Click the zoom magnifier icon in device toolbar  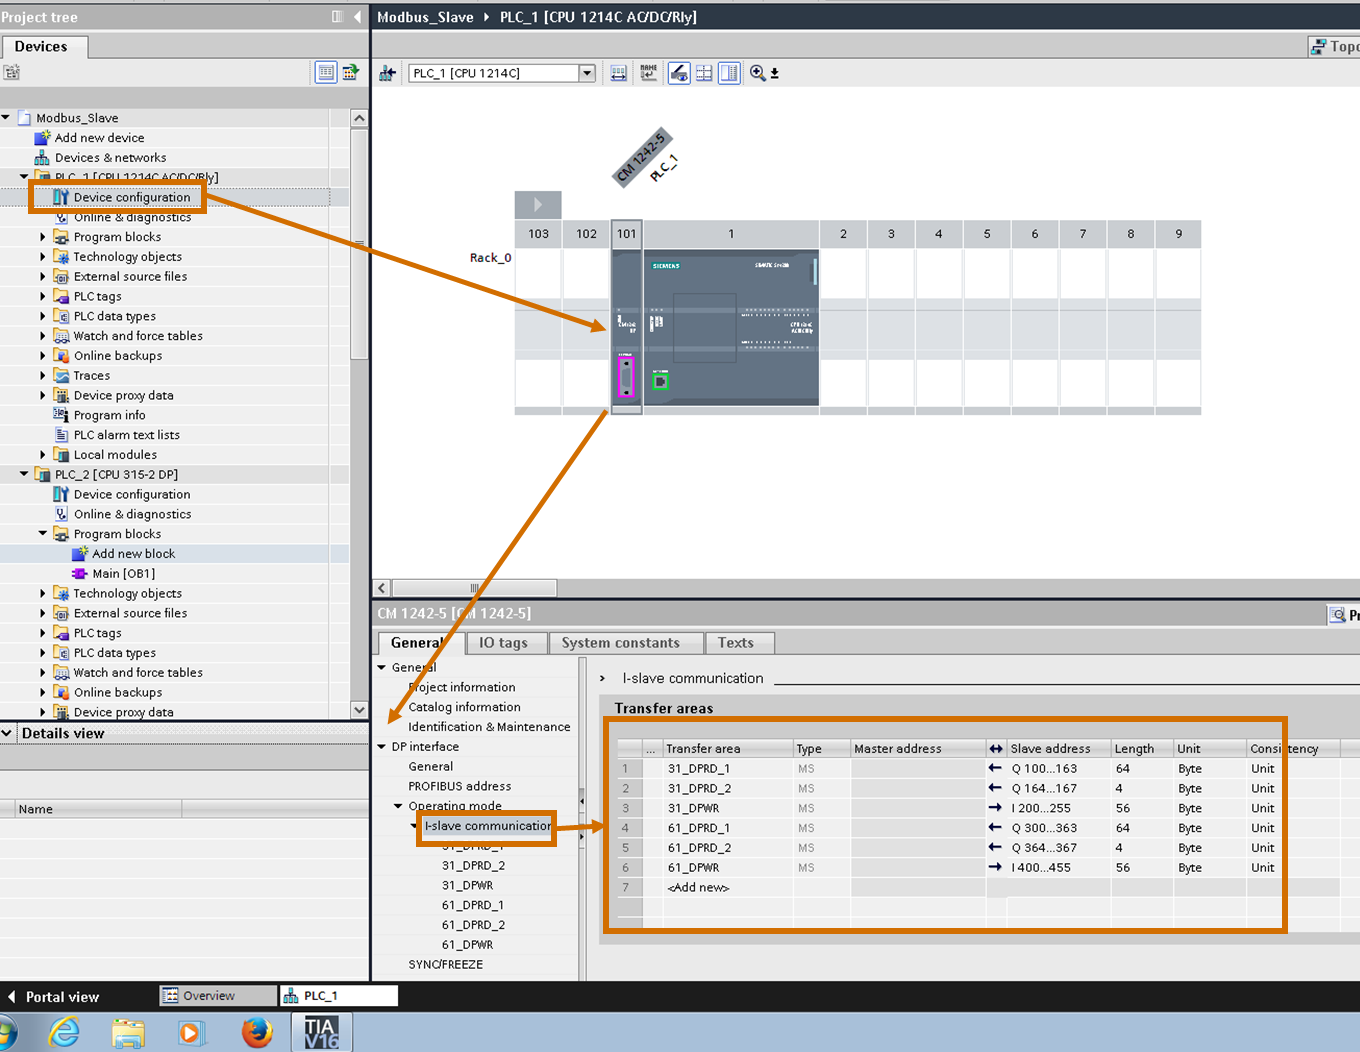click(758, 73)
